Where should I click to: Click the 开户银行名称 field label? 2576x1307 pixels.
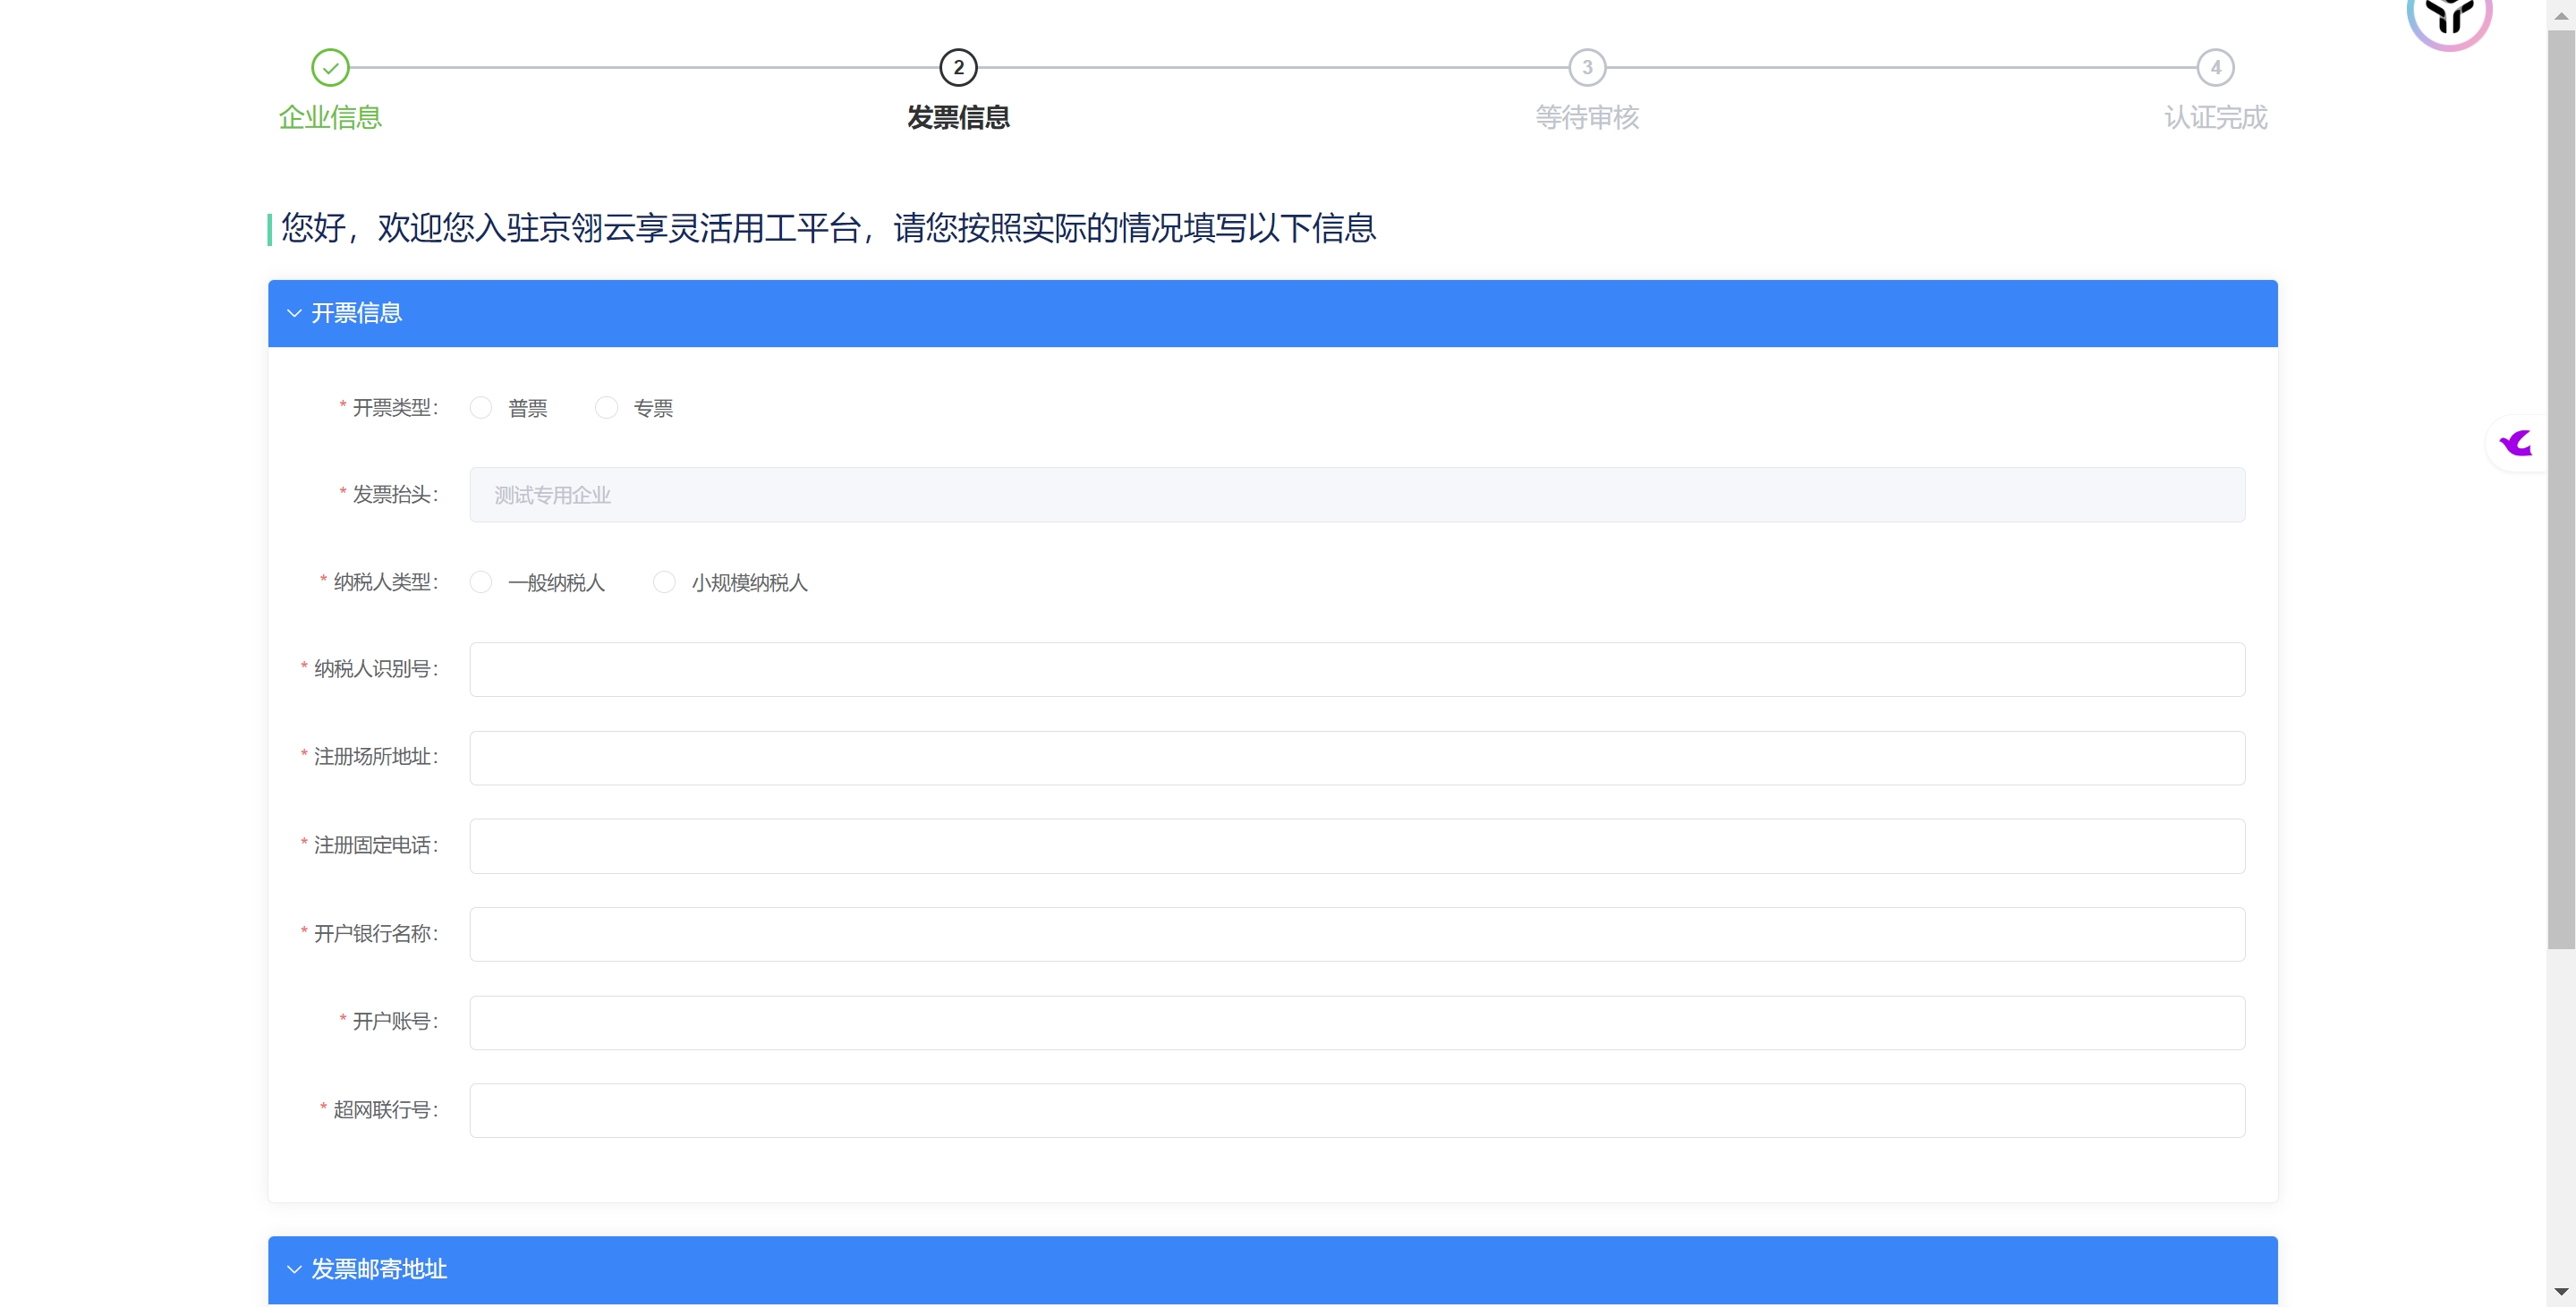376,934
